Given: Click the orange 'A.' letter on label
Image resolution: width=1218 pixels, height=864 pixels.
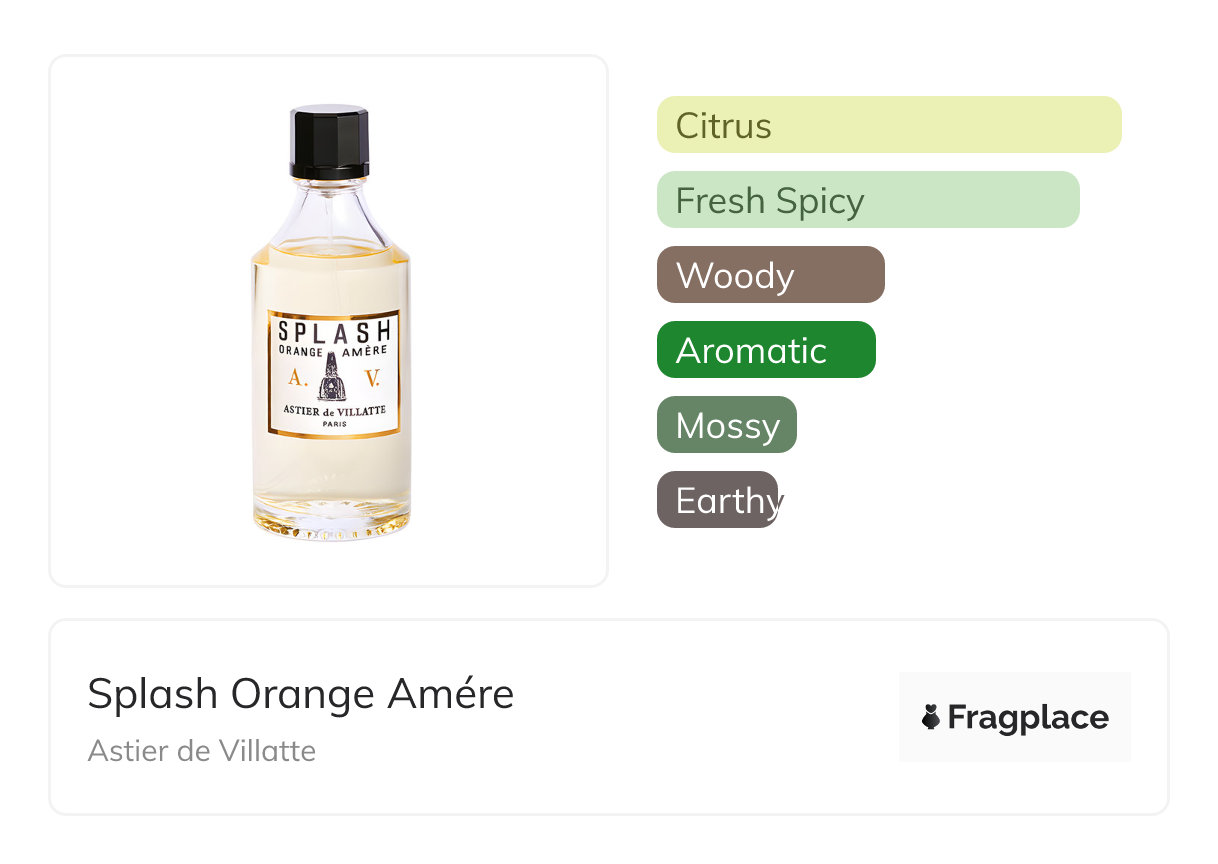Looking at the screenshot, I should (295, 377).
